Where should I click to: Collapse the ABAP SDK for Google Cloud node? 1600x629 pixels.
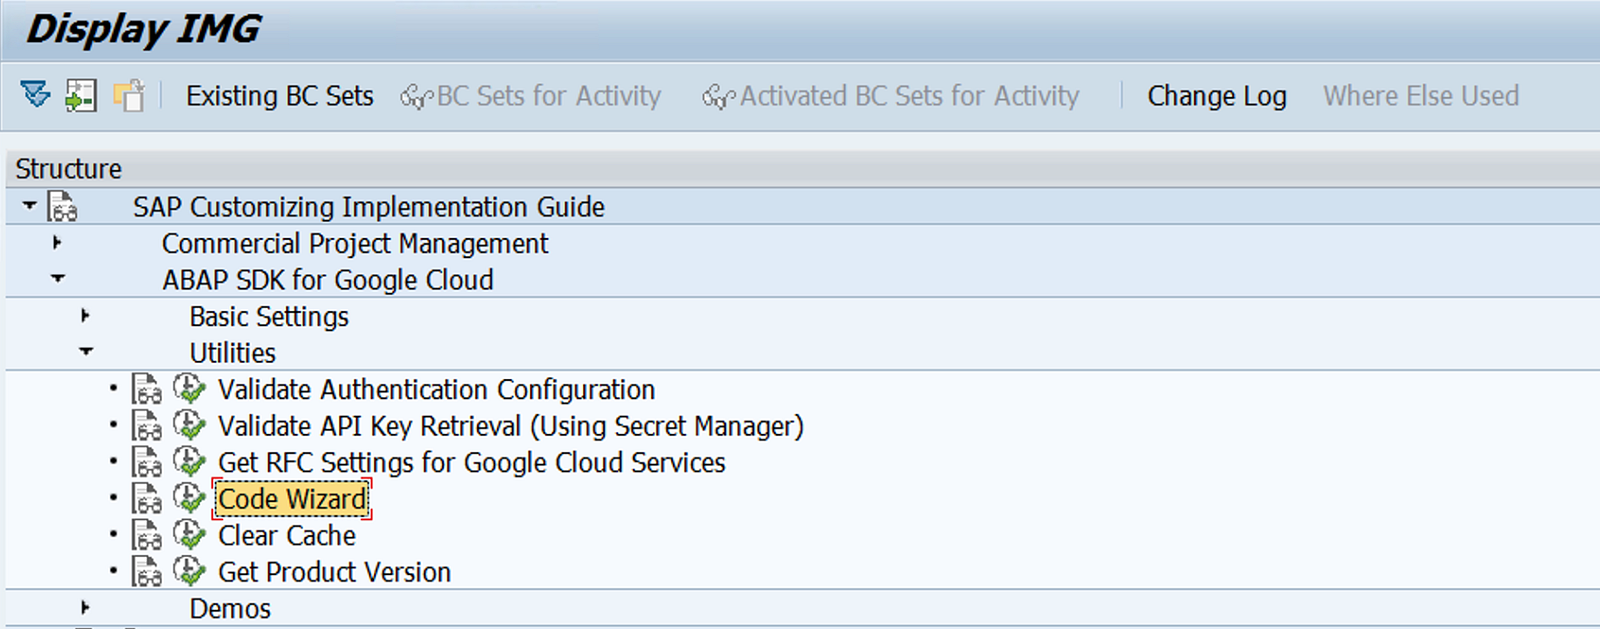(x=58, y=279)
